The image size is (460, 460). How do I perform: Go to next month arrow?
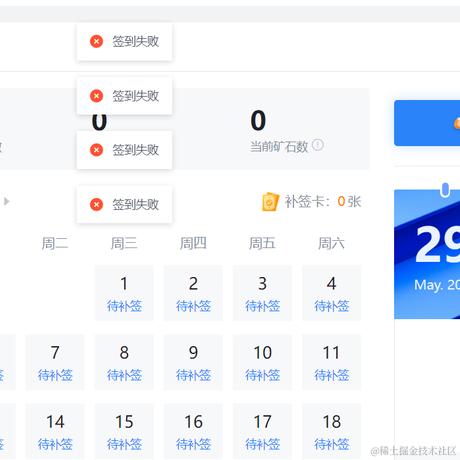[x=6, y=201]
